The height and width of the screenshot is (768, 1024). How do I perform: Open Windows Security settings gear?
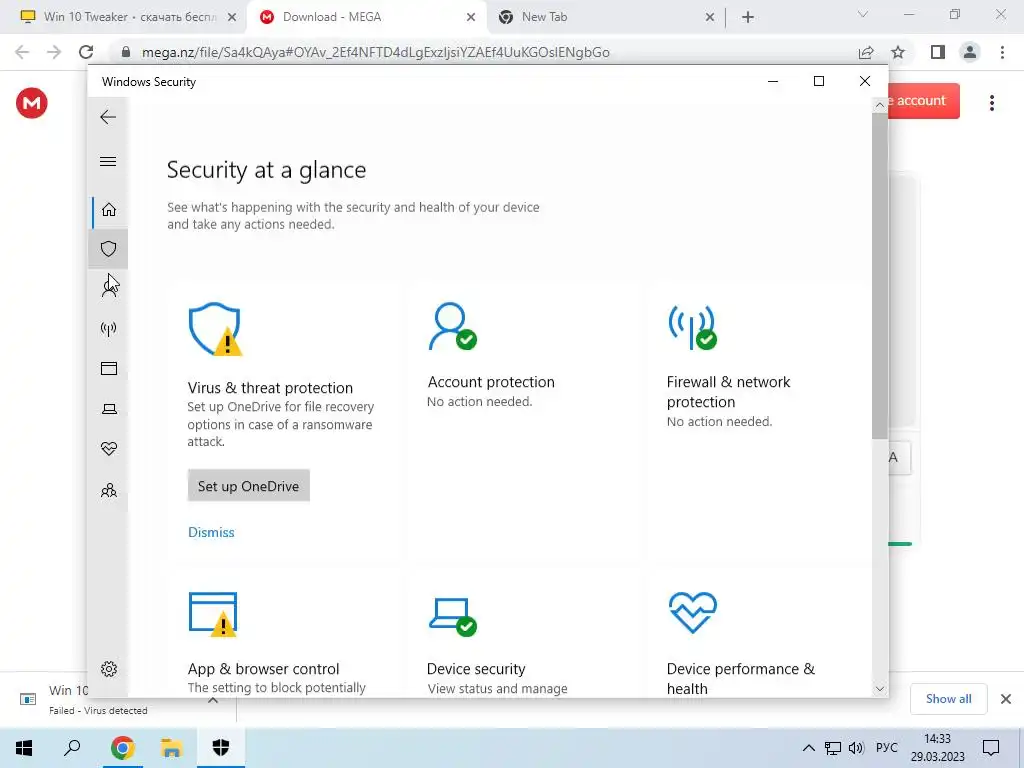108,669
